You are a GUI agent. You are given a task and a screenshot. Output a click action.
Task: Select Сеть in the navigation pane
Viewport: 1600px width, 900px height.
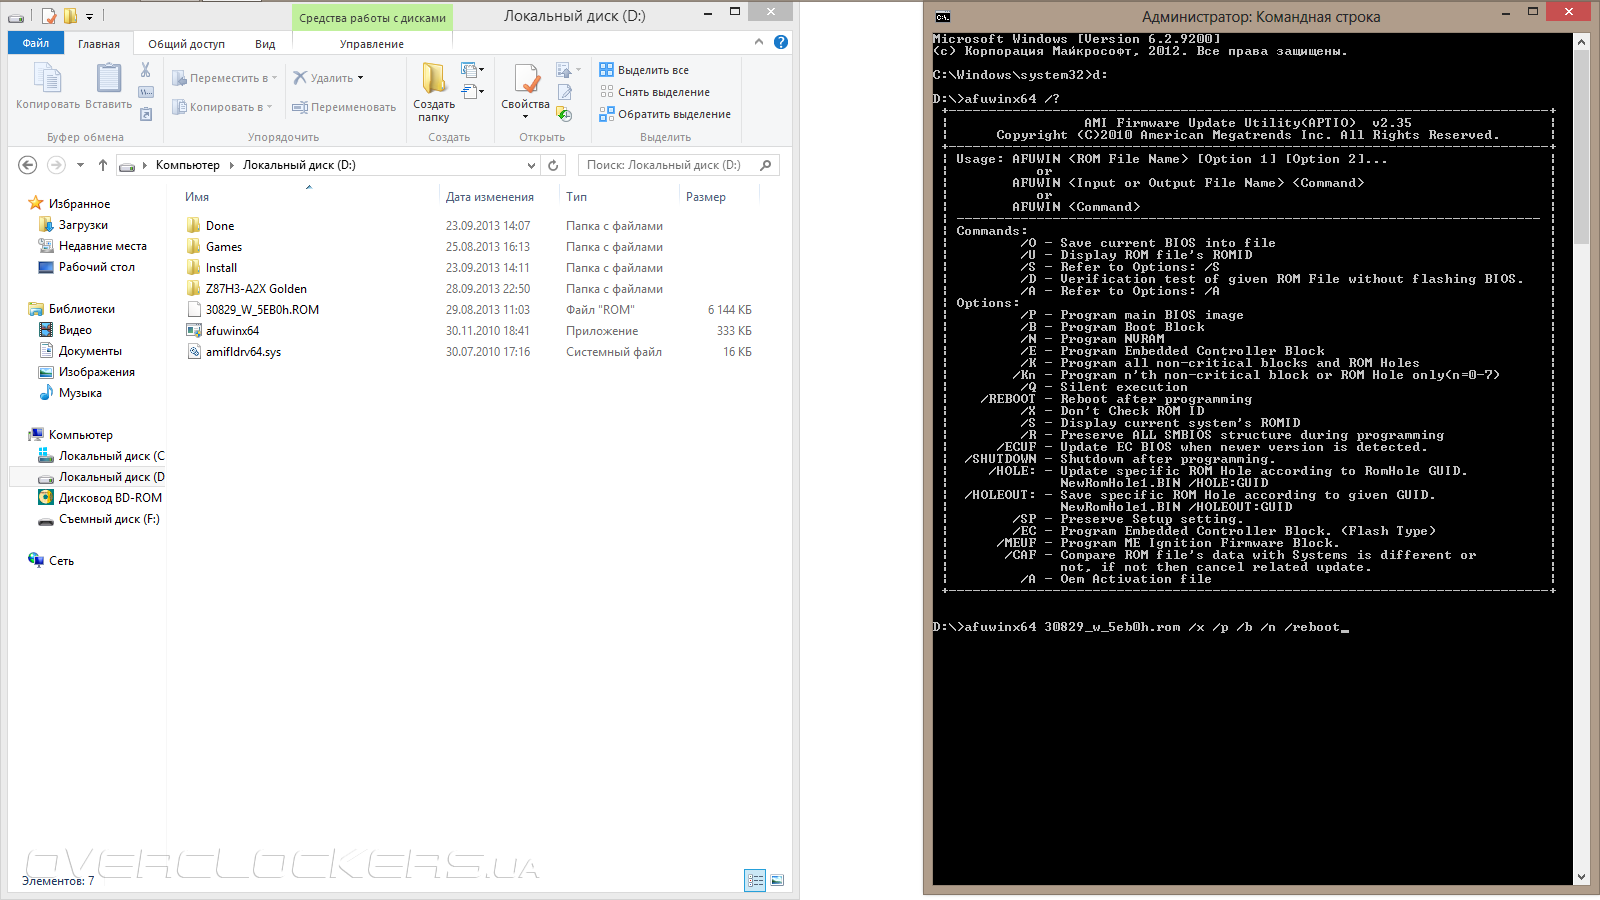coord(61,561)
